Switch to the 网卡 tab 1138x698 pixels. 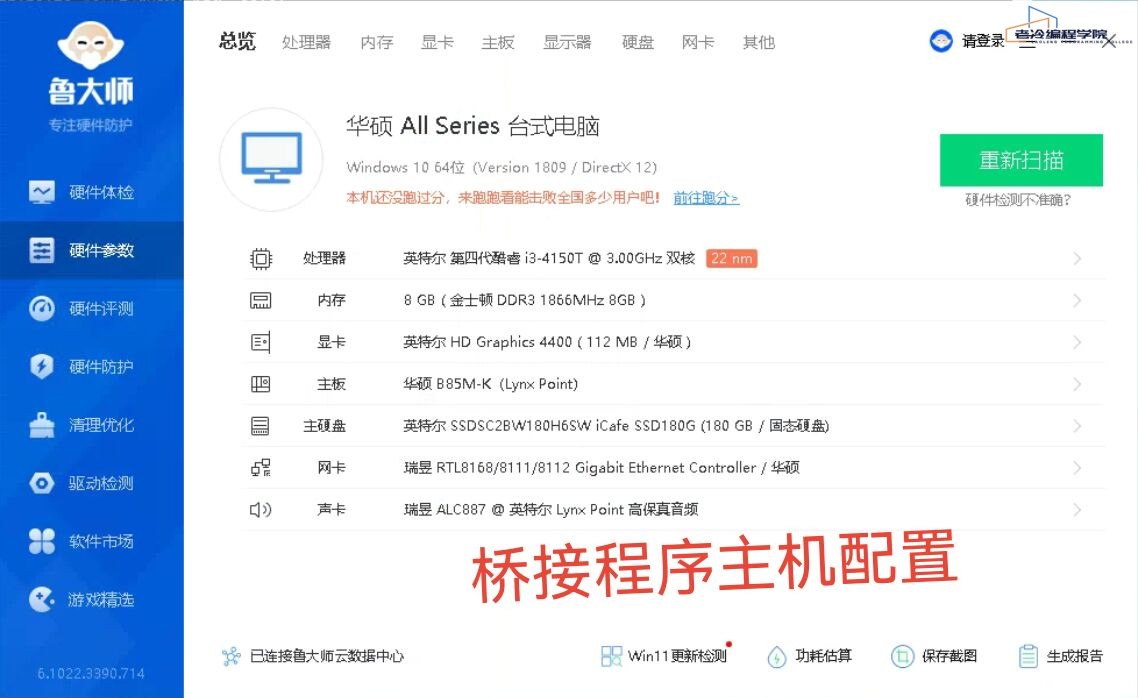coord(698,42)
